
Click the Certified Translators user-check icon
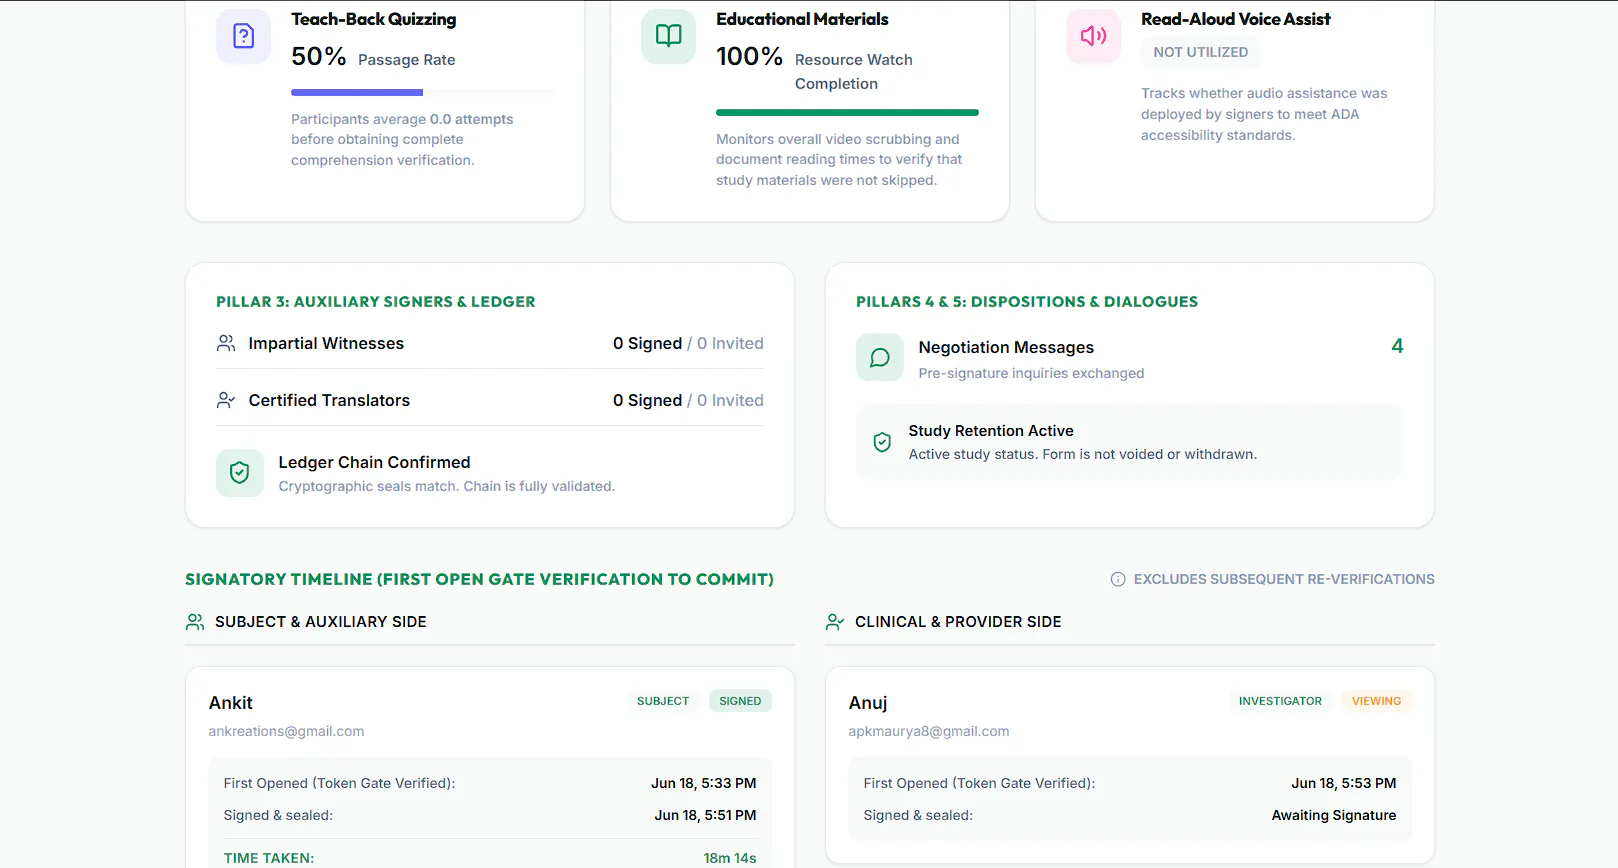pos(226,400)
